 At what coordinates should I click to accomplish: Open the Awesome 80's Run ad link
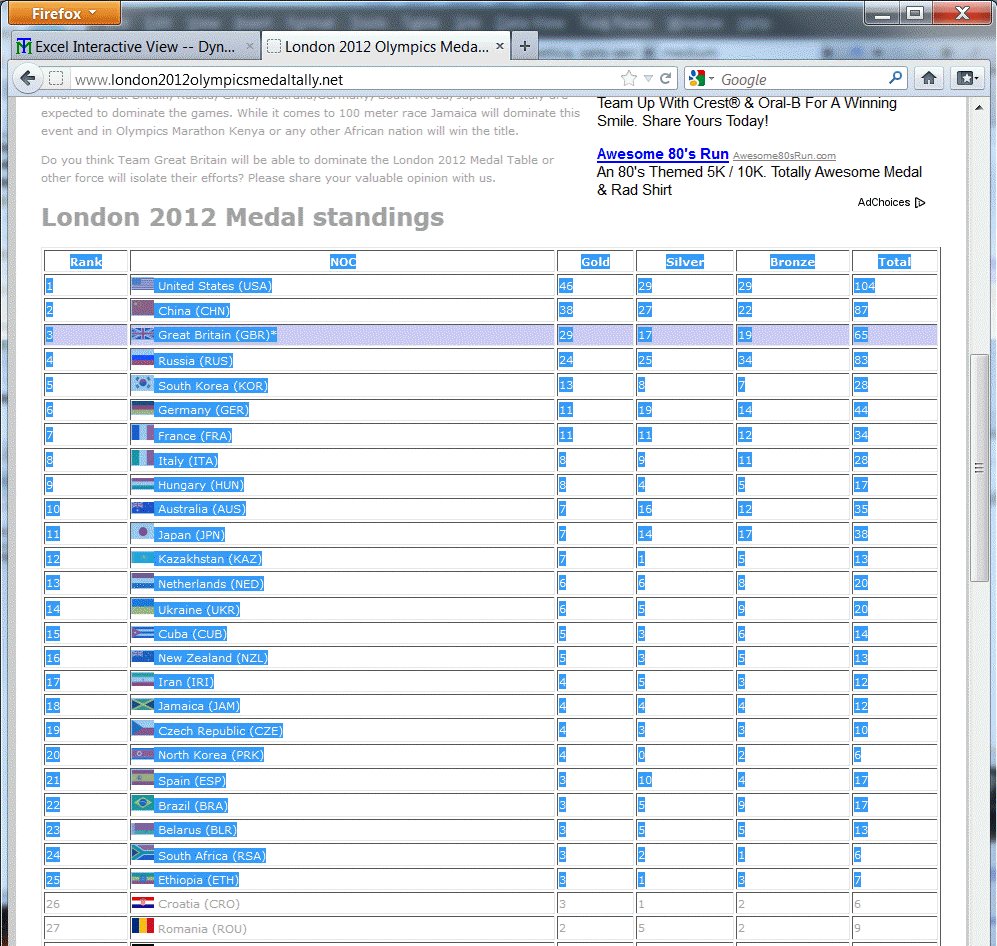[662, 154]
